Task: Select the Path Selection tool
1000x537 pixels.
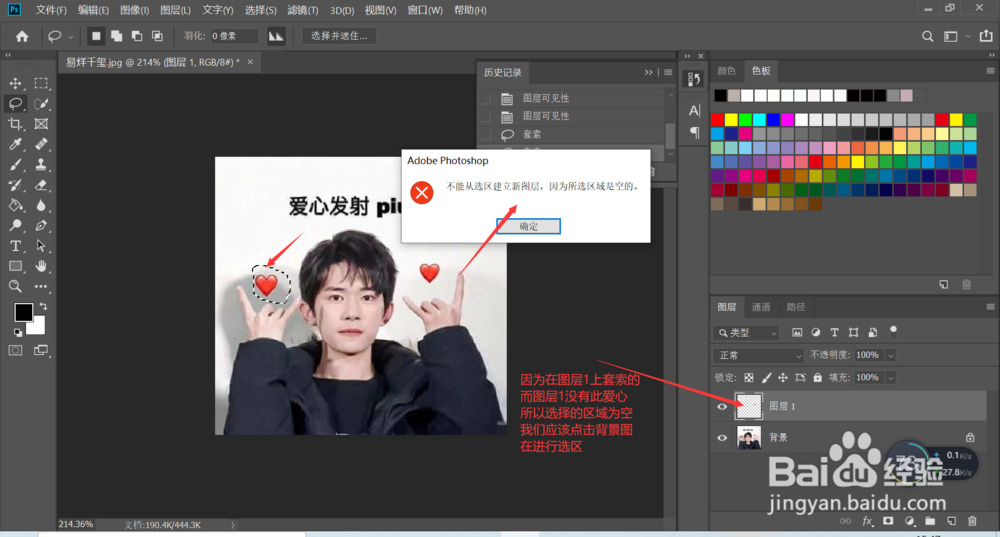Action: click(41, 246)
